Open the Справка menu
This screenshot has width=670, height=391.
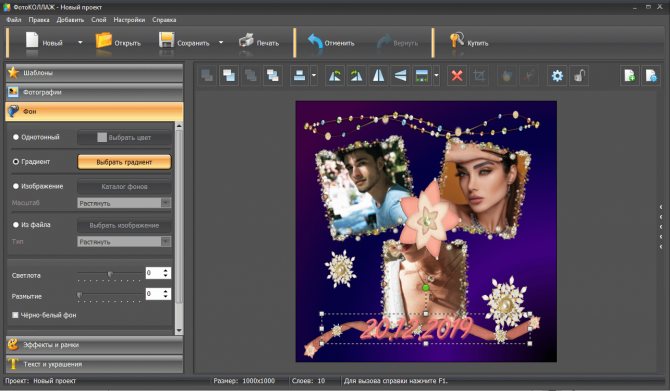pos(164,20)
